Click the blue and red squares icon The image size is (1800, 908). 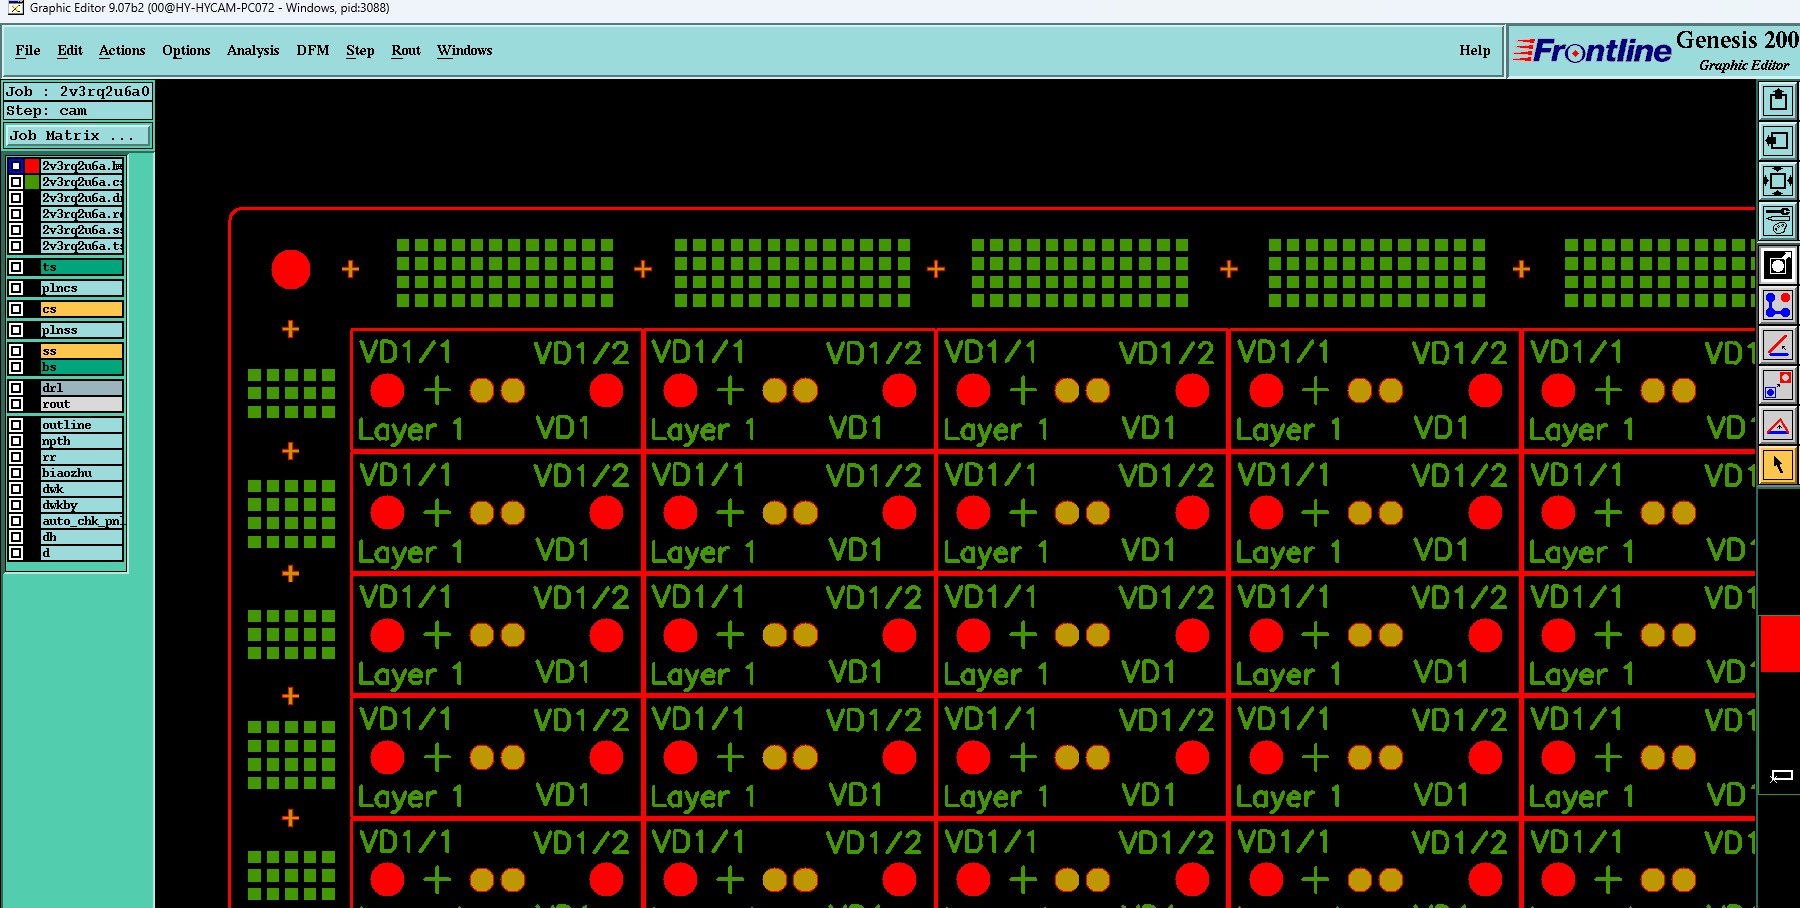pyautogui.click(x=1777, y=386)
